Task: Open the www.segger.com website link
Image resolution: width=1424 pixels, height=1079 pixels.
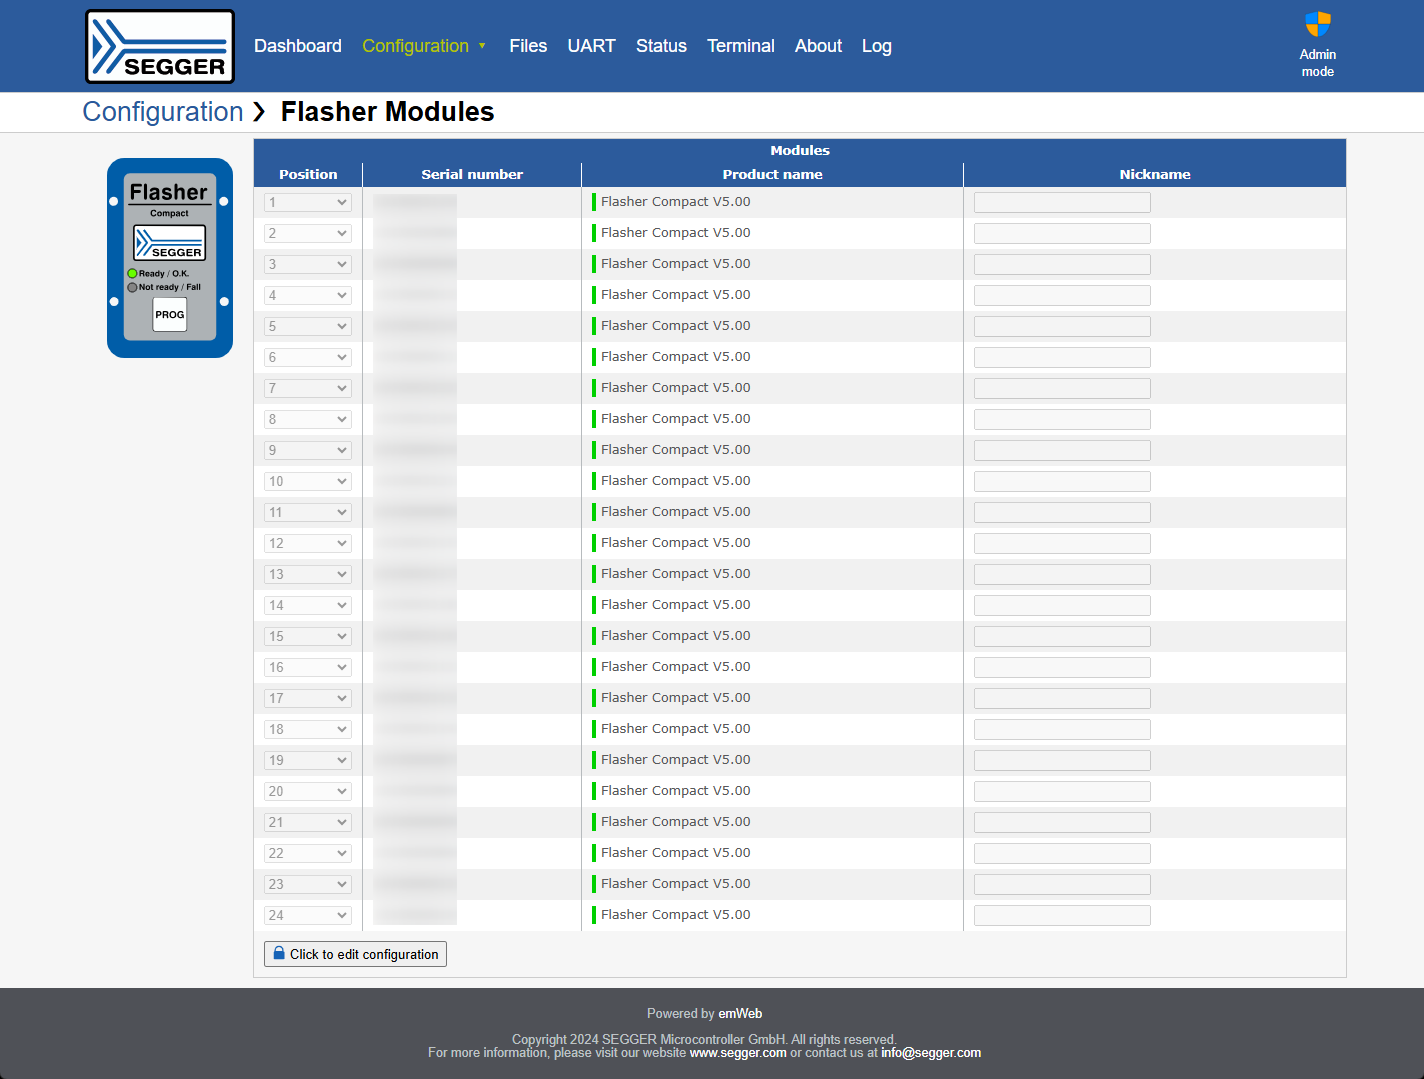Action: tap(737, 1053)
